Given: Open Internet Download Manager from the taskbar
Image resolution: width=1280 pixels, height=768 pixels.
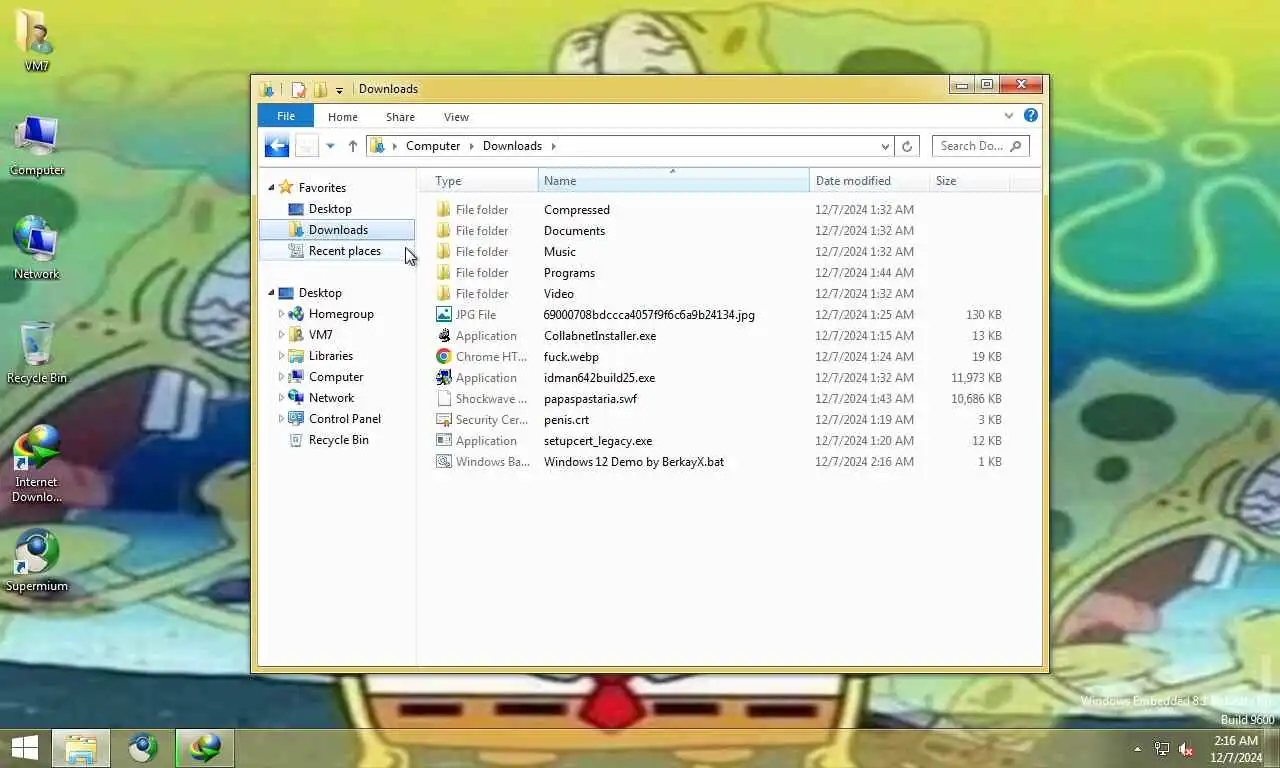Looking at the screenshot, I should [x=205, y=748].
